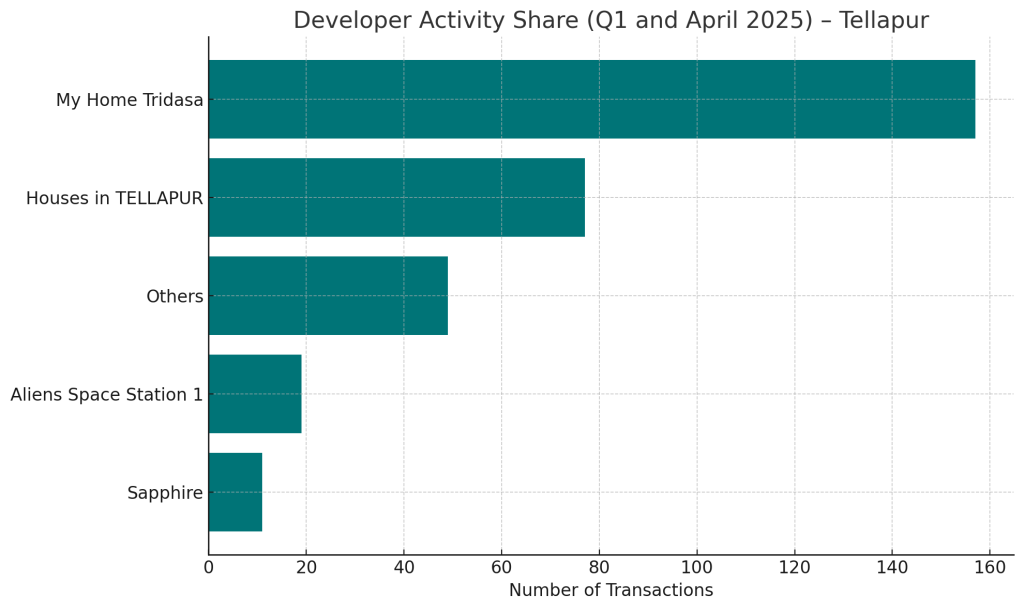Screen dimensions: 1024x610
Task: Click the 'Aliens Space Station 1' label
Action: [x=106, y=394]
